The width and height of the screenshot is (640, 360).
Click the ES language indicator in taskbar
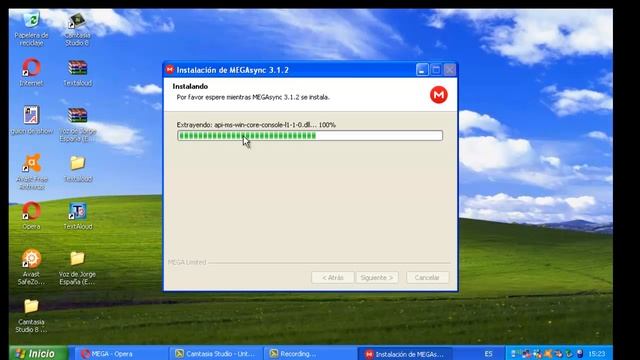point(488,354)
